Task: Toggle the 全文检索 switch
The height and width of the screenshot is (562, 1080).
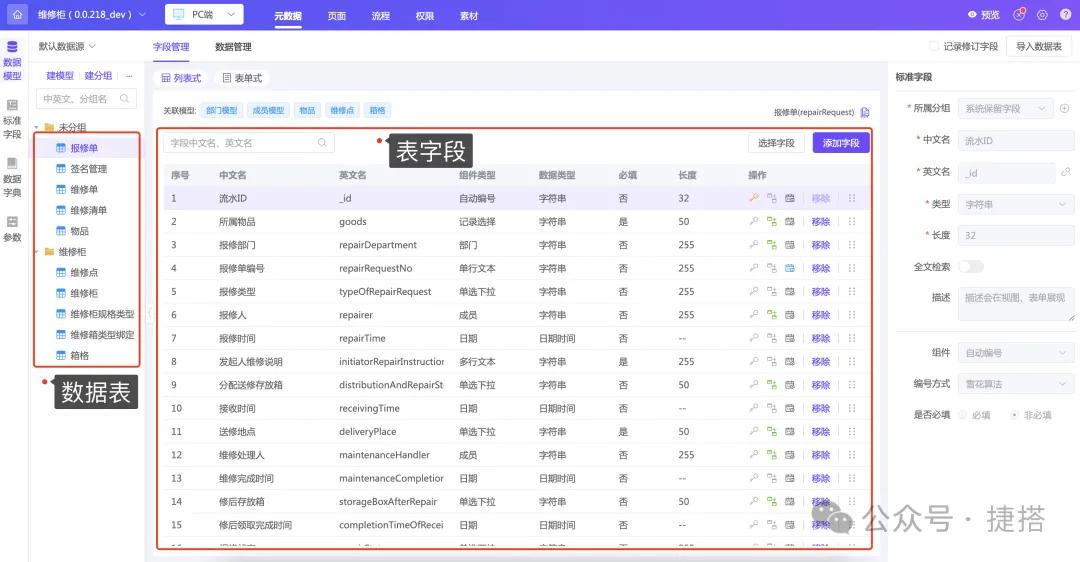Action: [970, 266]
